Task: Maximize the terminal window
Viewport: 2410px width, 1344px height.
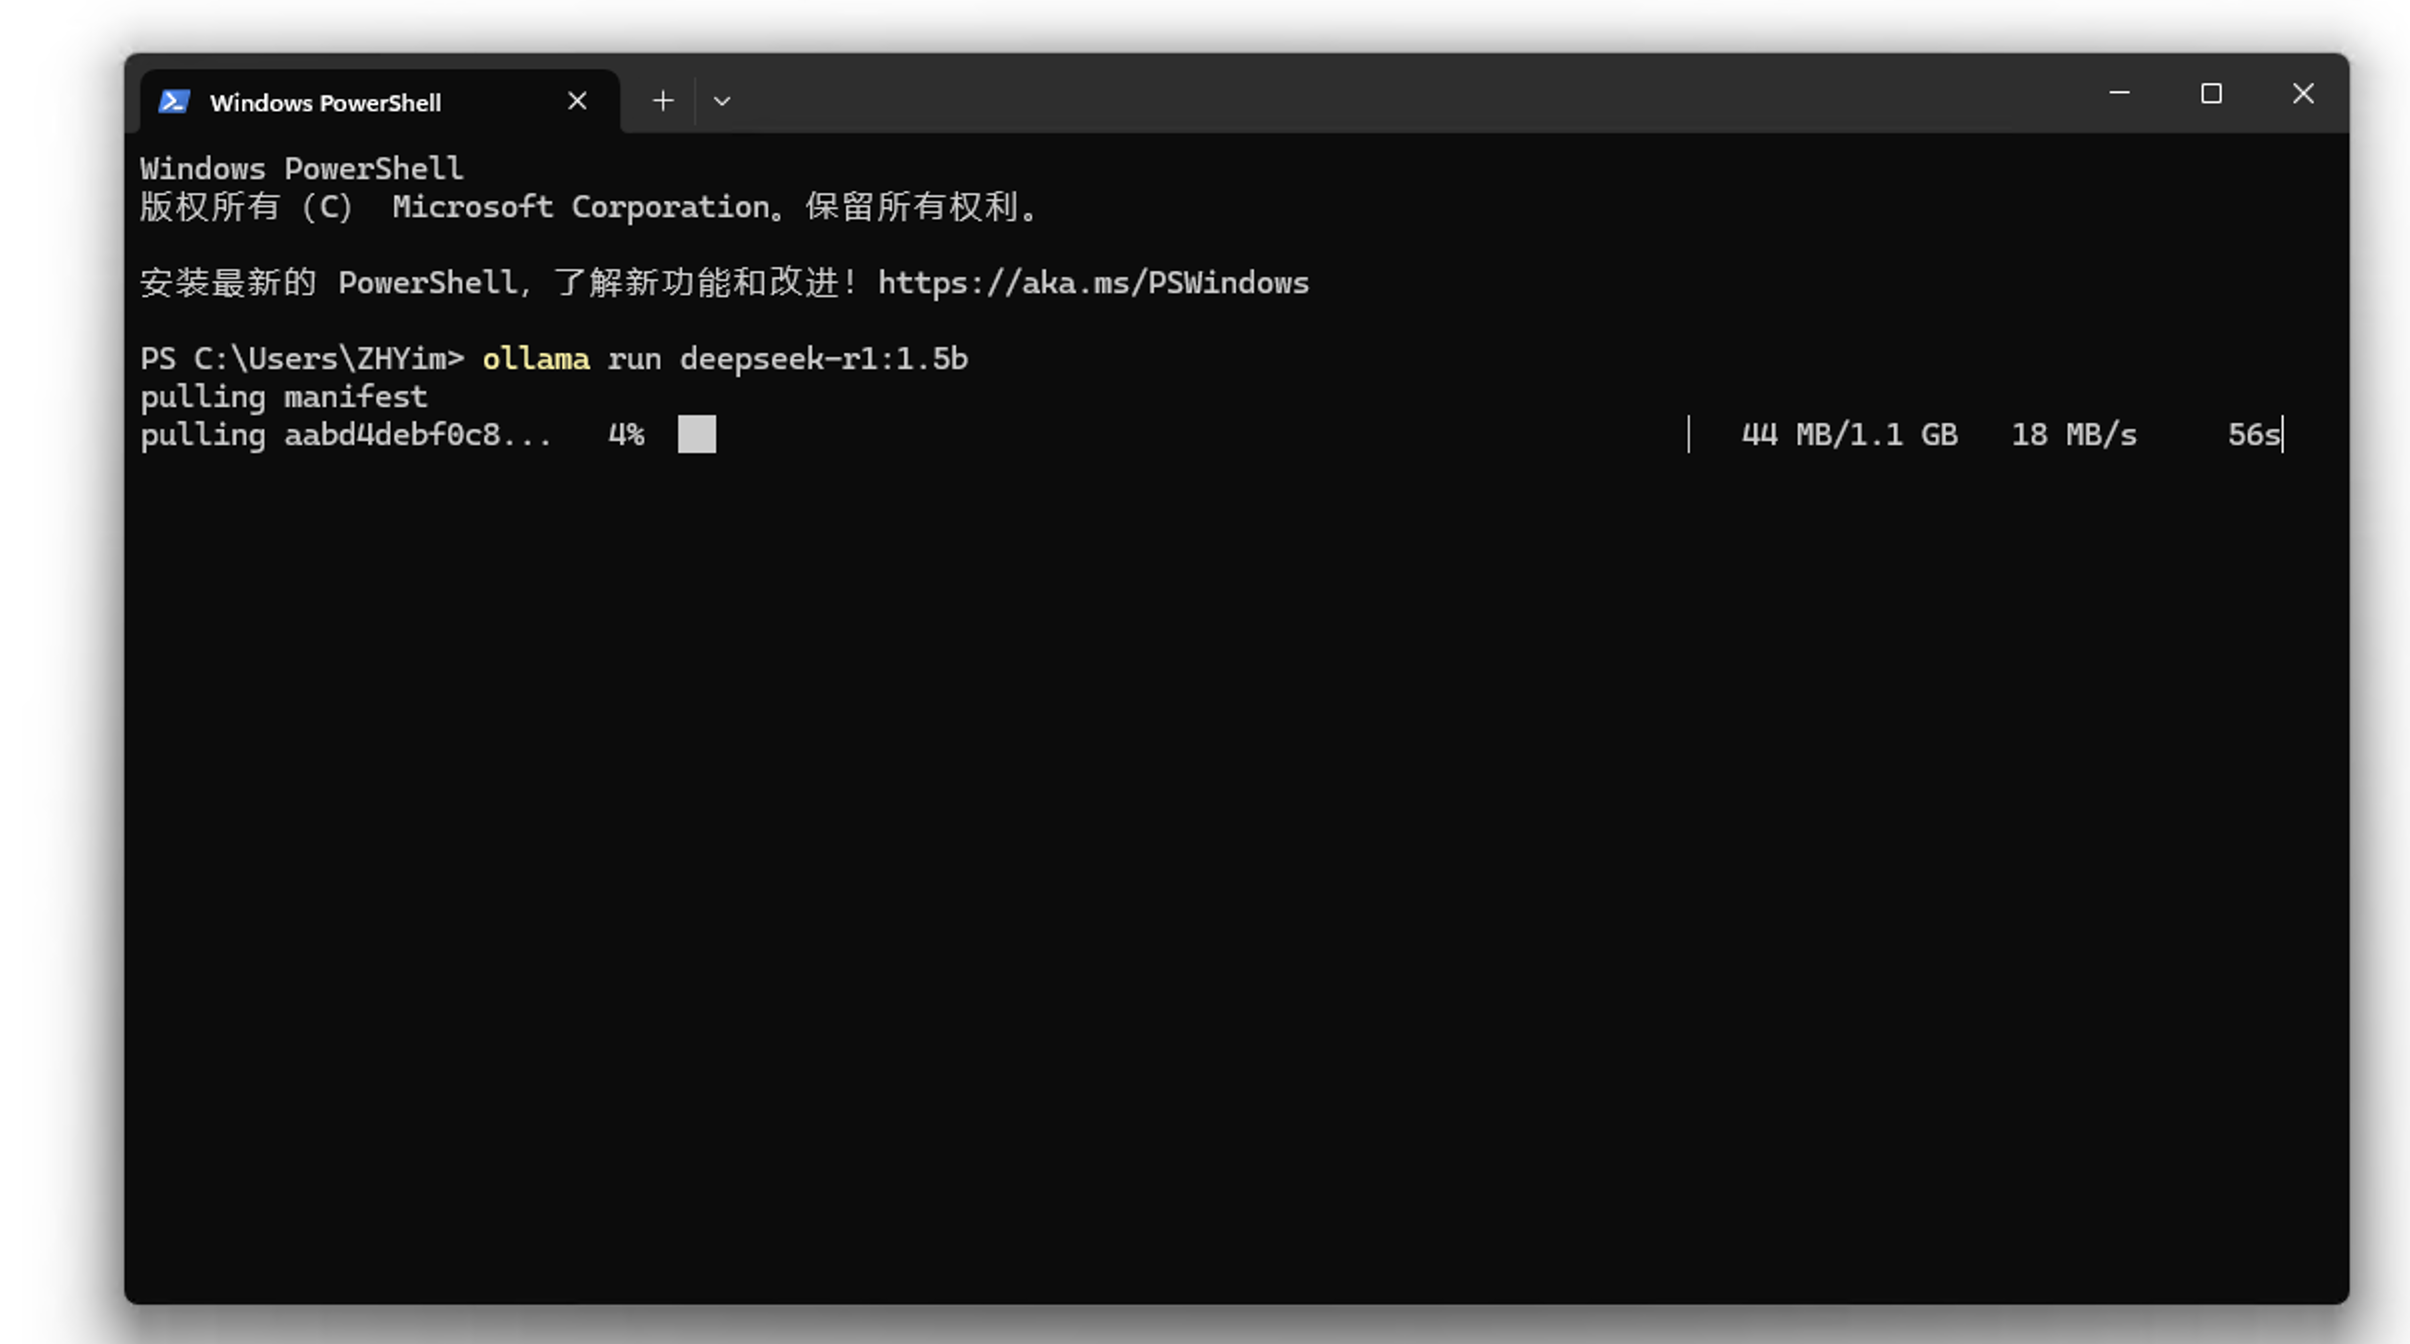Action: pos(2211,94)
